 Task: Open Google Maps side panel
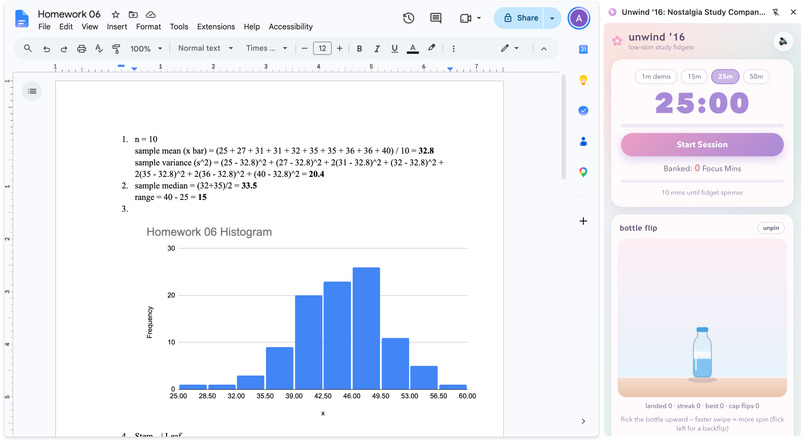coord(583,172)
